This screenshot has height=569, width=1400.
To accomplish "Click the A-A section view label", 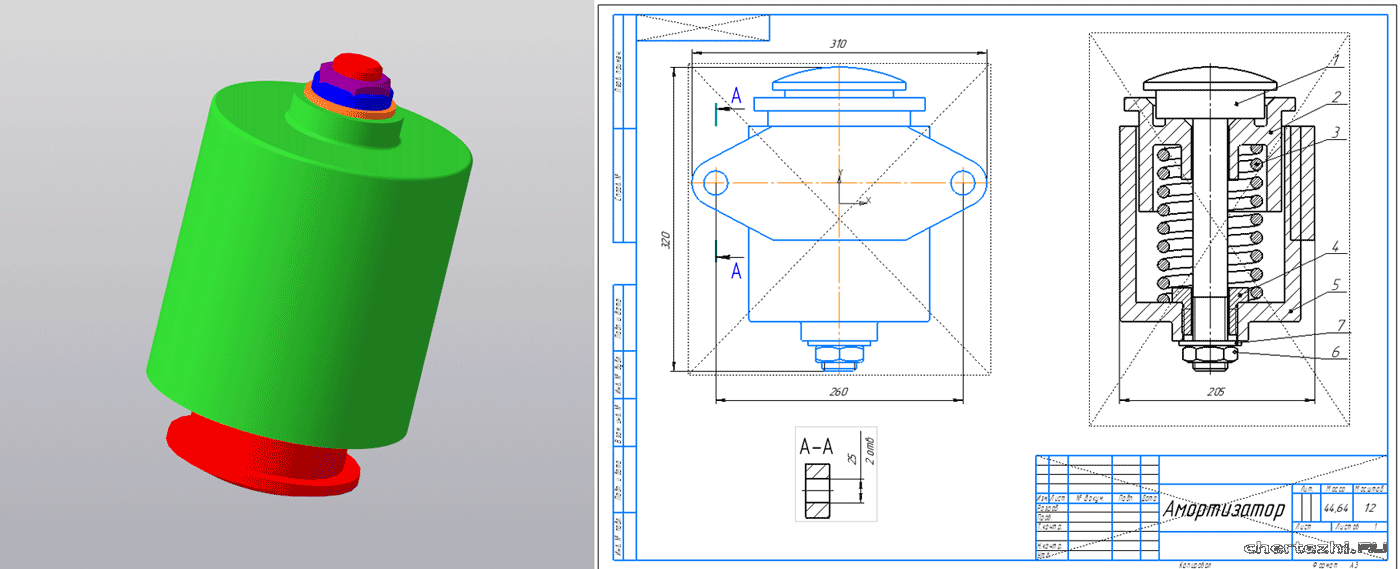I will 815,448.
